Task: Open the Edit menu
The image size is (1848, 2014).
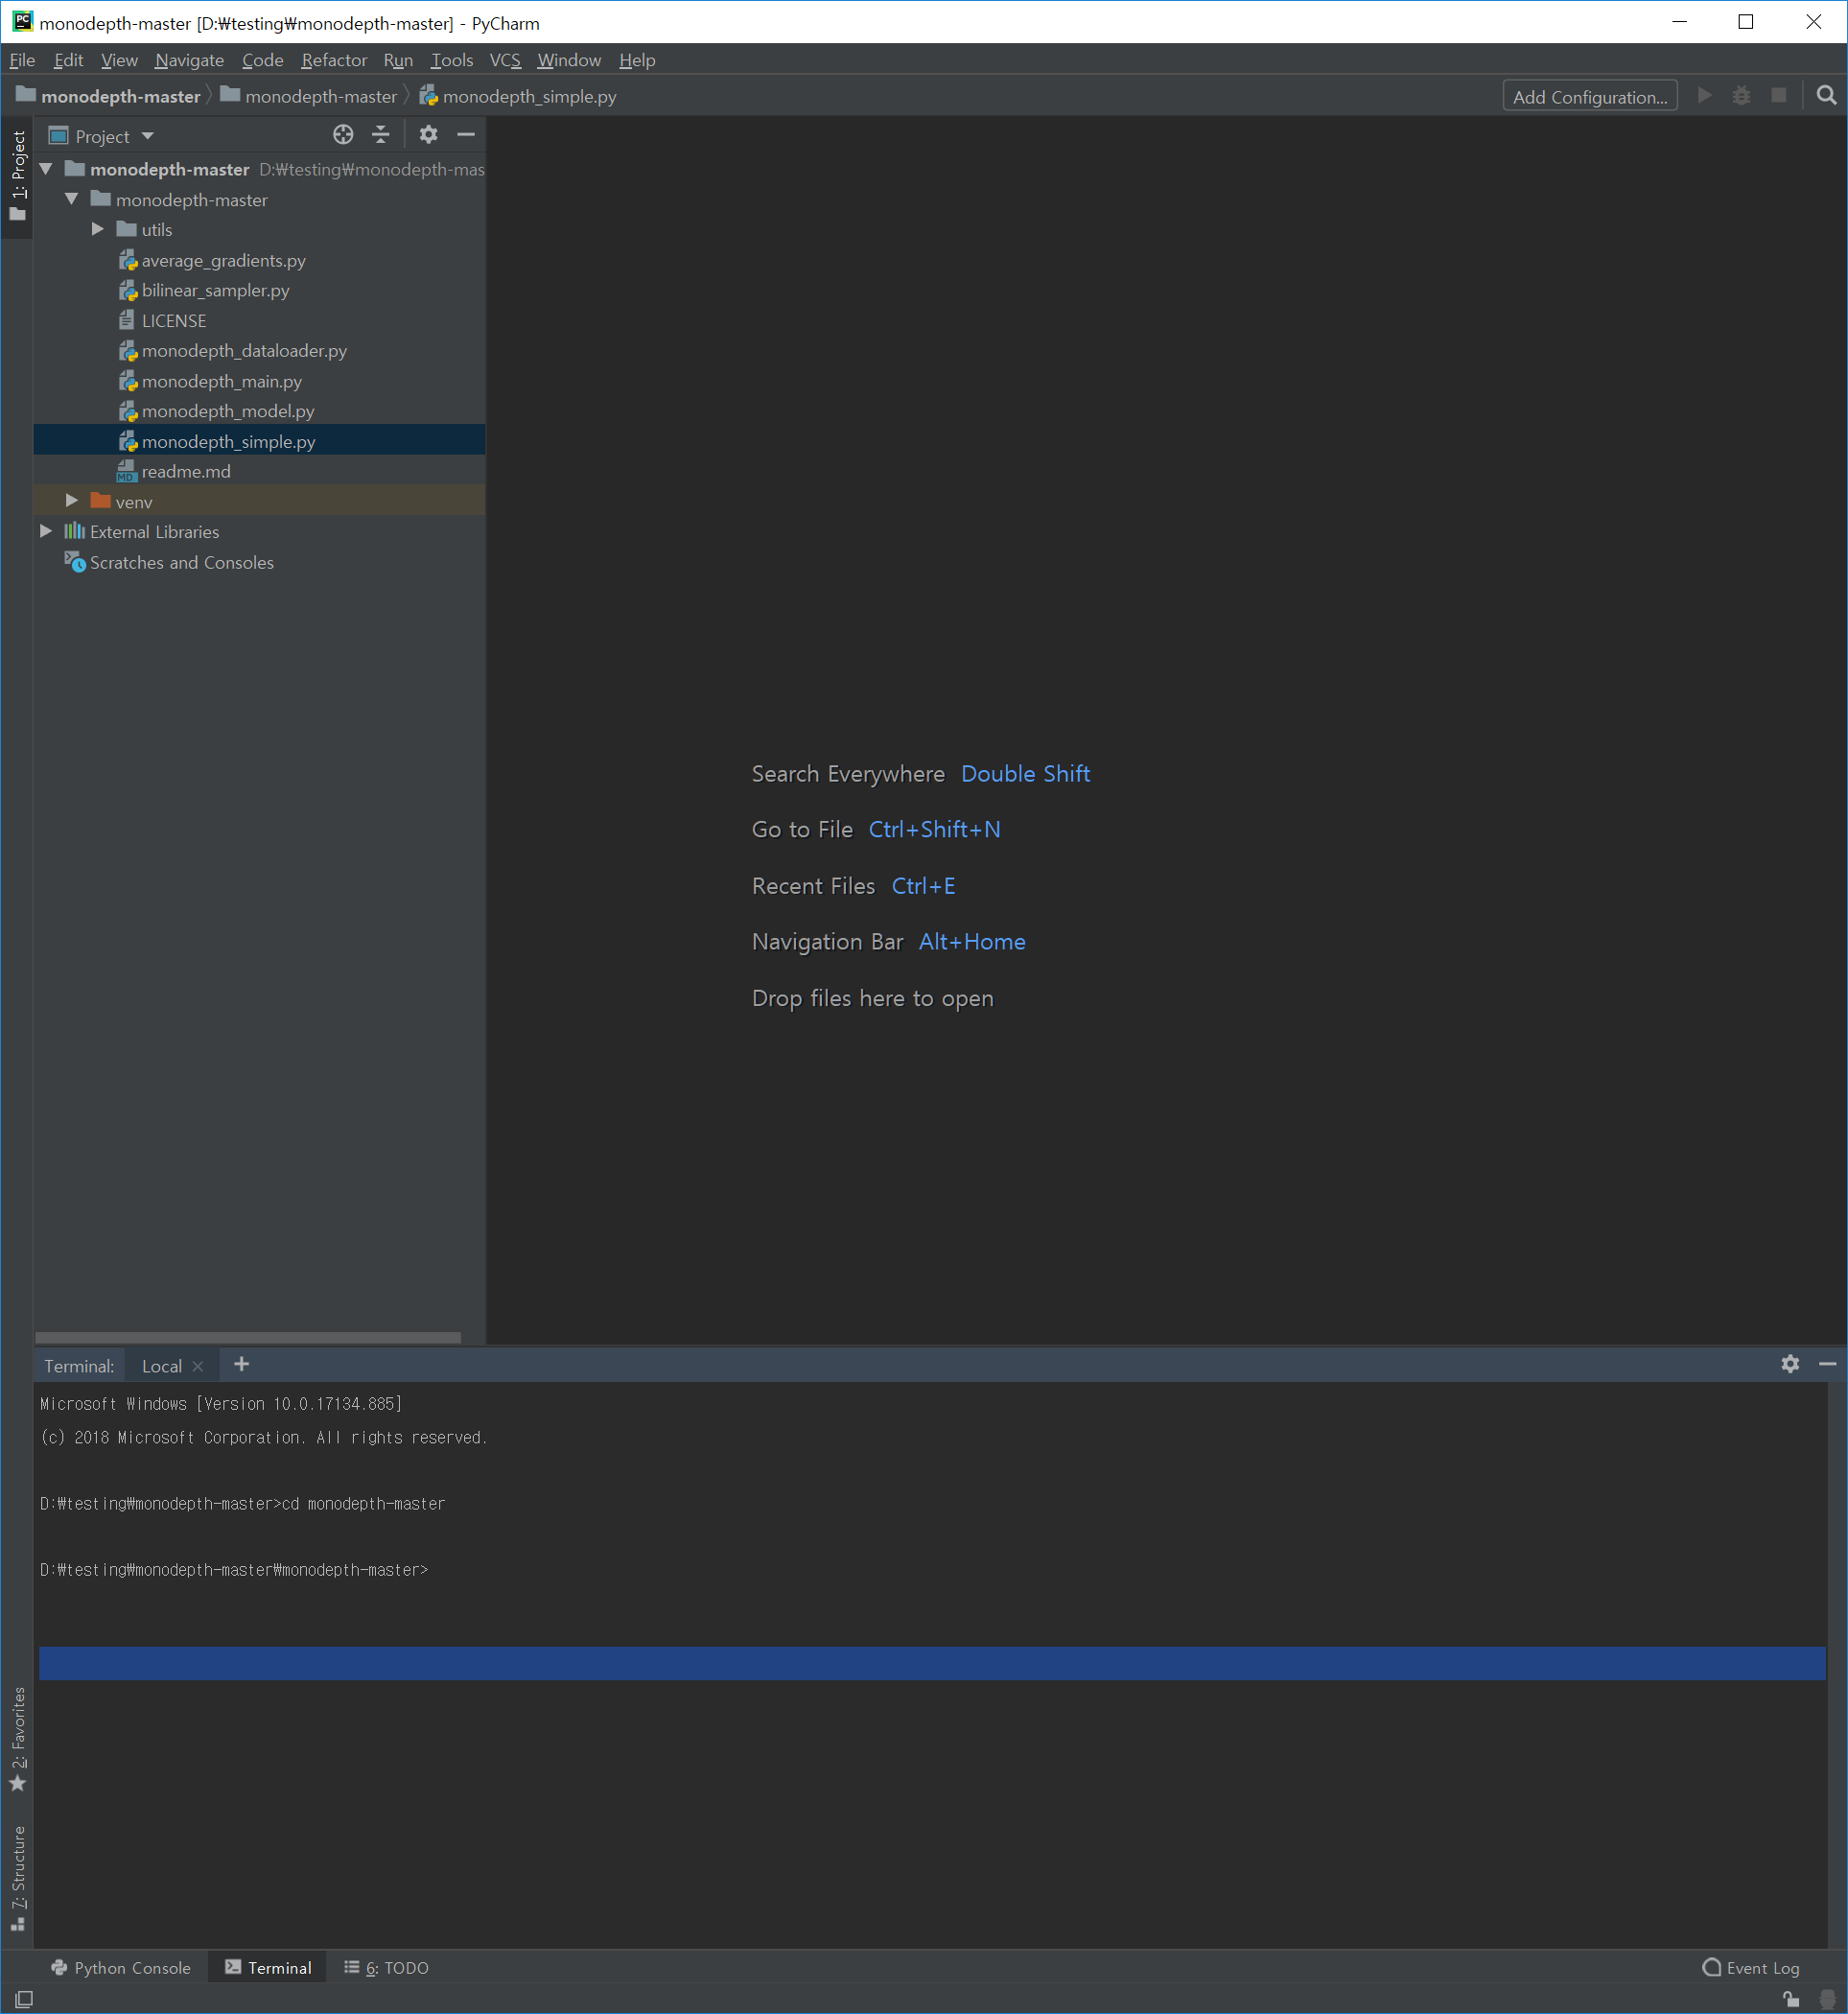Action: point(68,60)
